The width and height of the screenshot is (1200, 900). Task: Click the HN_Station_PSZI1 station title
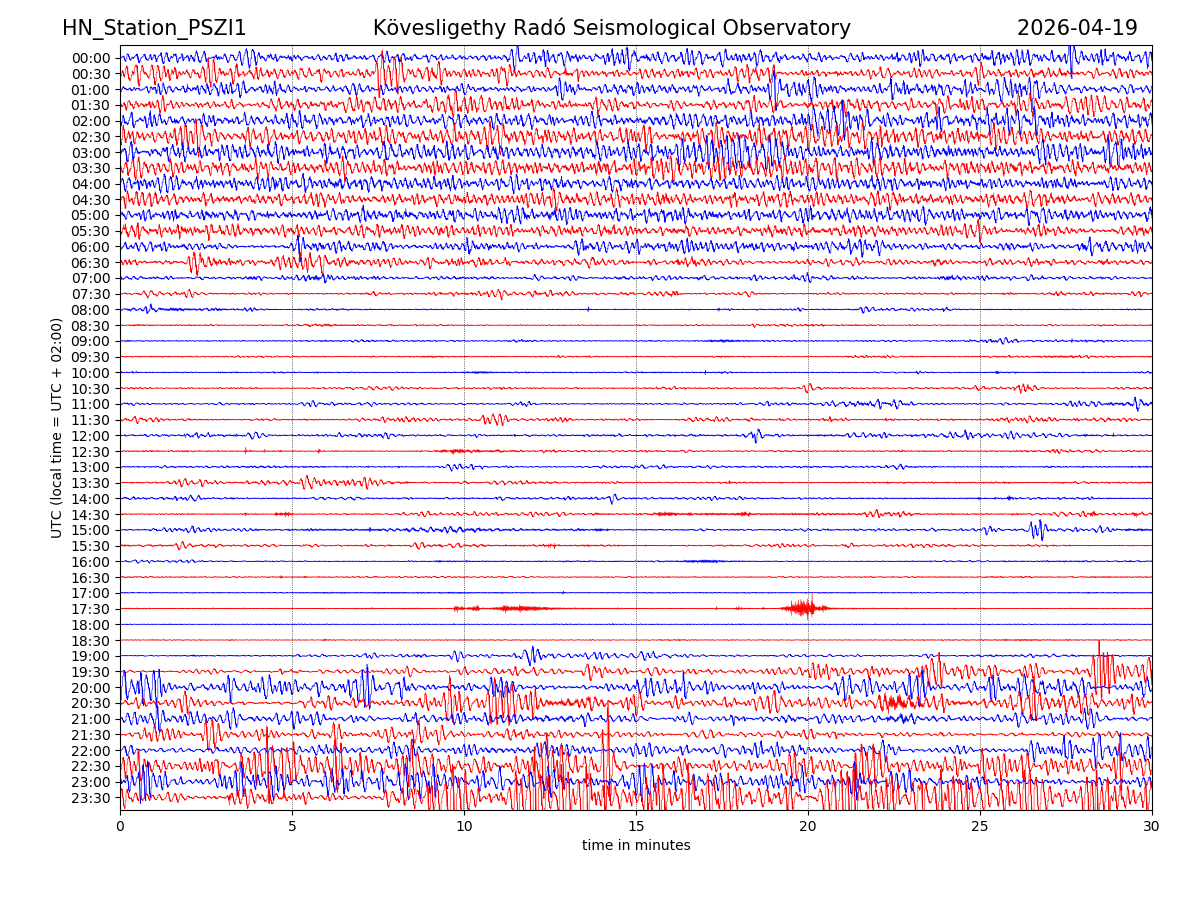tap(154, 28)
